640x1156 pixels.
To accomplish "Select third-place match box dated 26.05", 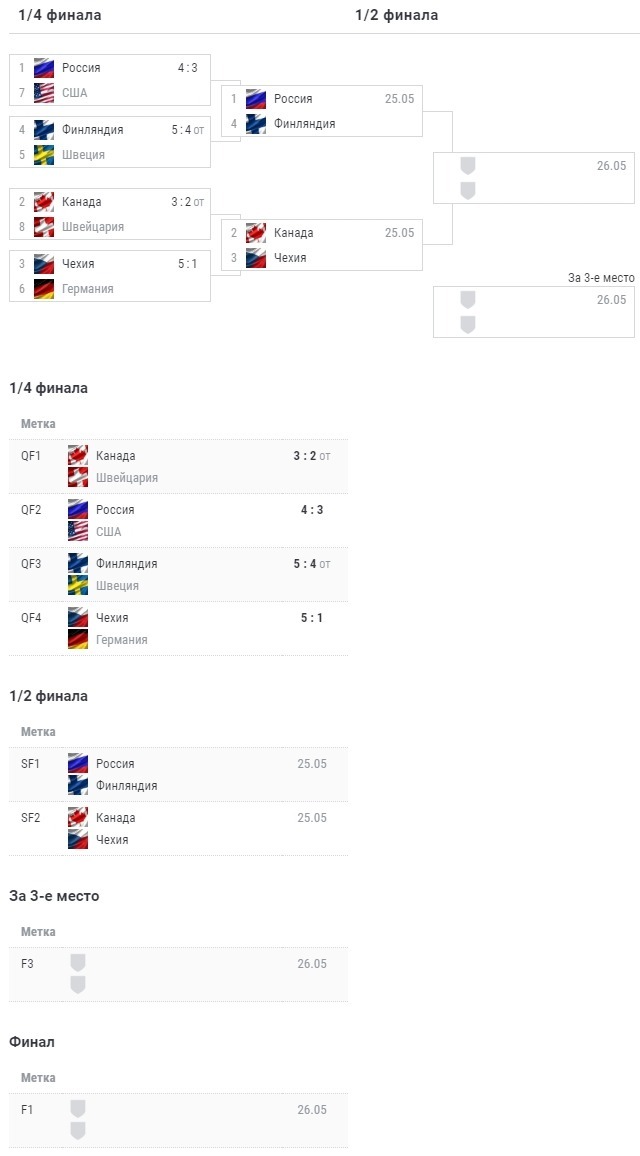I will pos(534,312).
